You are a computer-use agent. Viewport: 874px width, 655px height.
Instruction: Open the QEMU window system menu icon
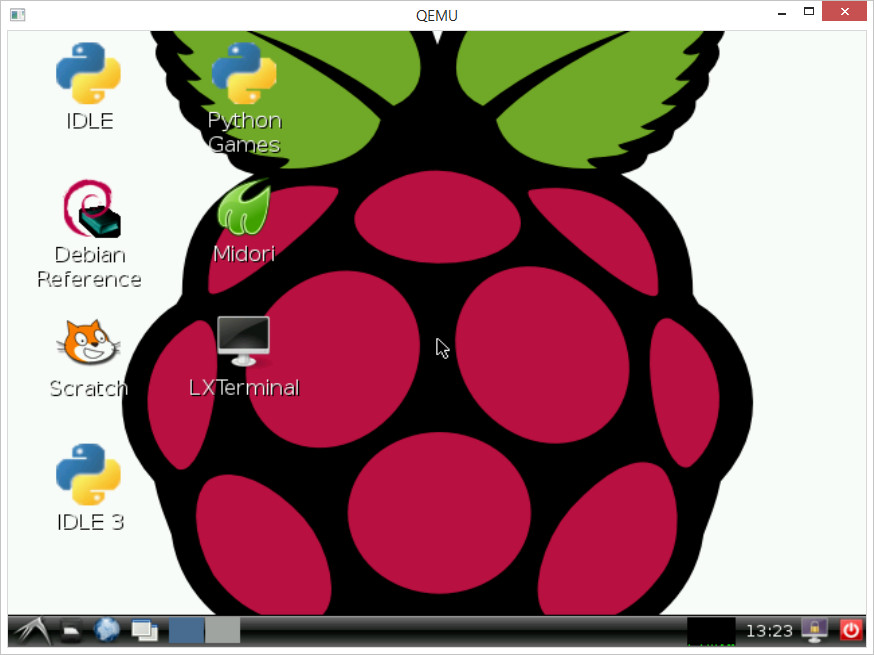(17, 15)
